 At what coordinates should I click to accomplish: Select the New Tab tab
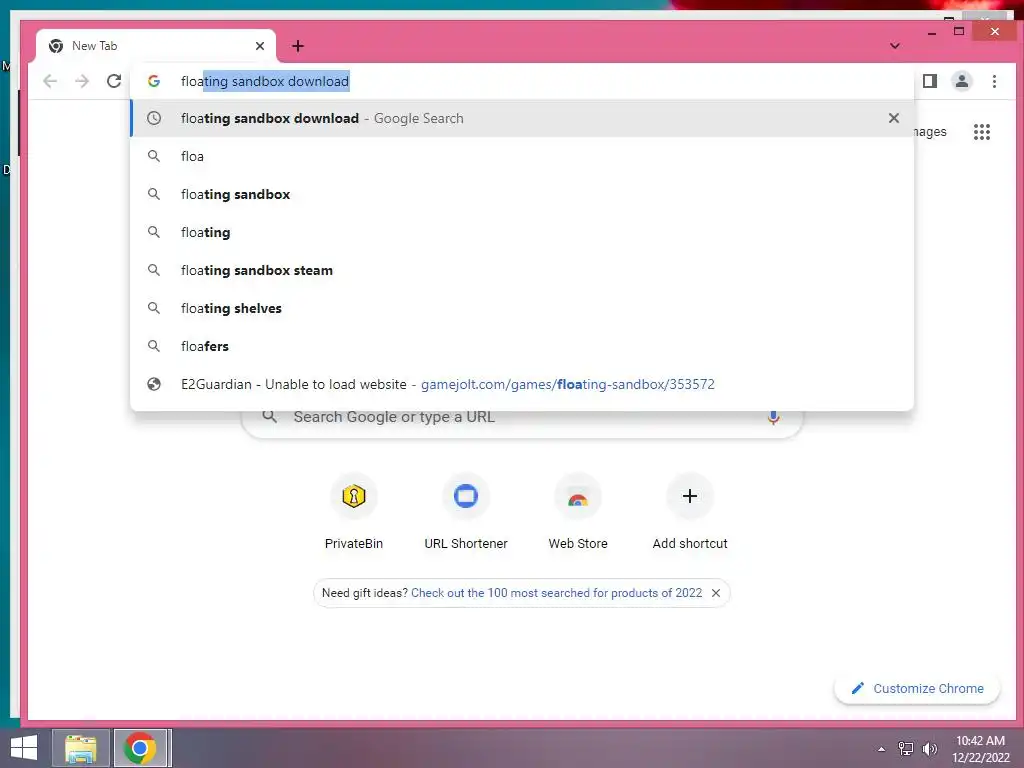pyautogui.click(x=155, y=46)
